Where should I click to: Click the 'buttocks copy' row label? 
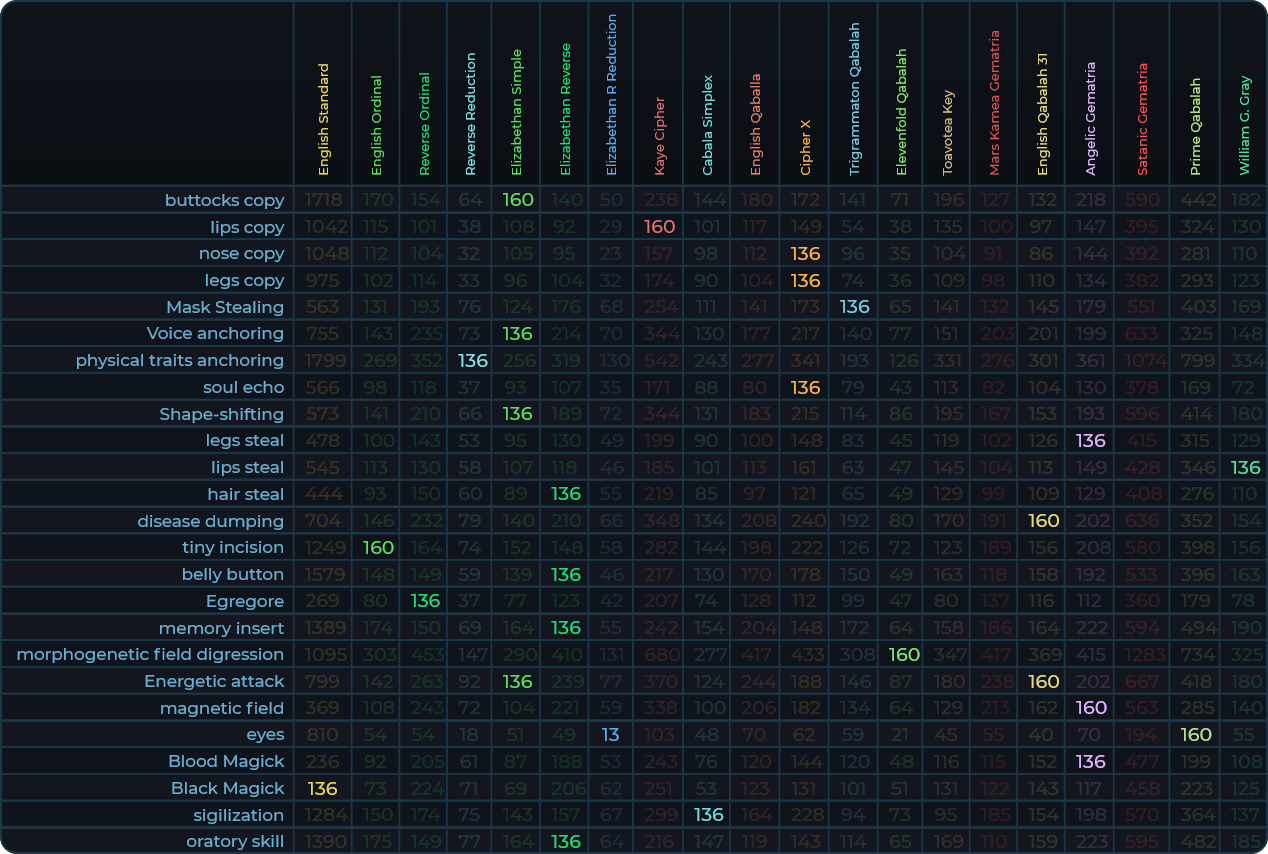tap(224, 200)
